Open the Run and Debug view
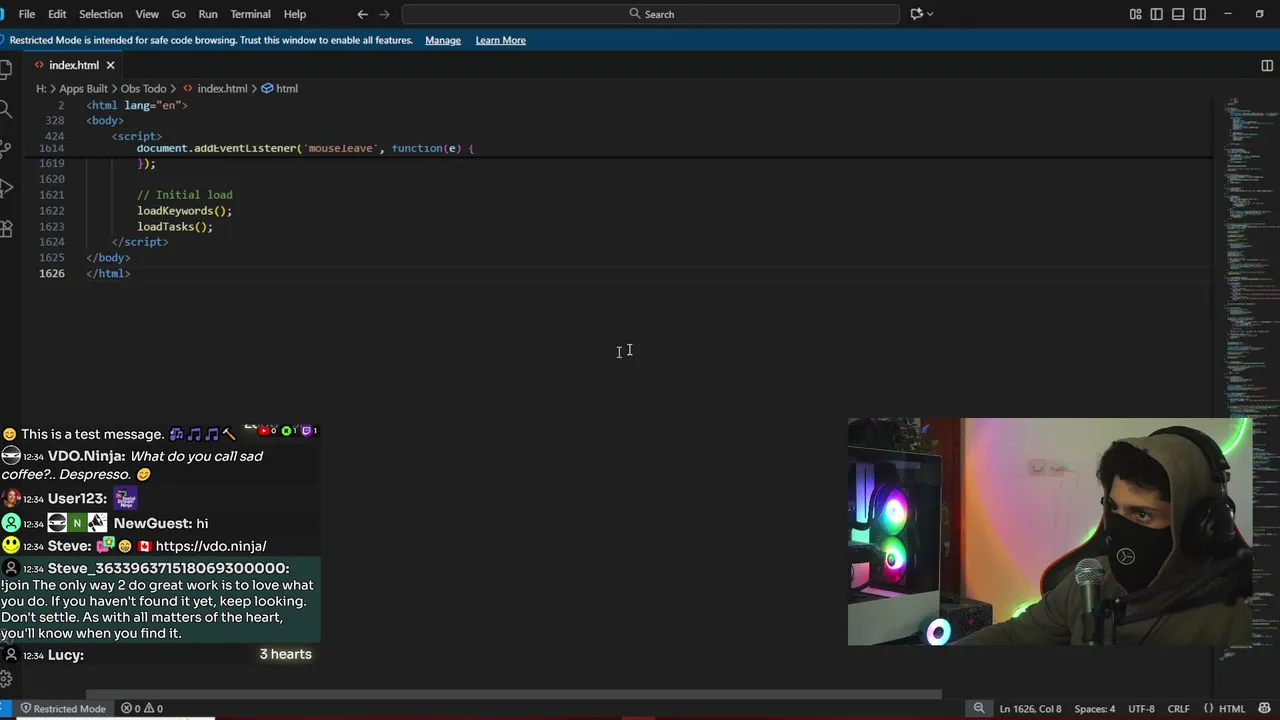 pyautogui.click(x=6, y=188)
